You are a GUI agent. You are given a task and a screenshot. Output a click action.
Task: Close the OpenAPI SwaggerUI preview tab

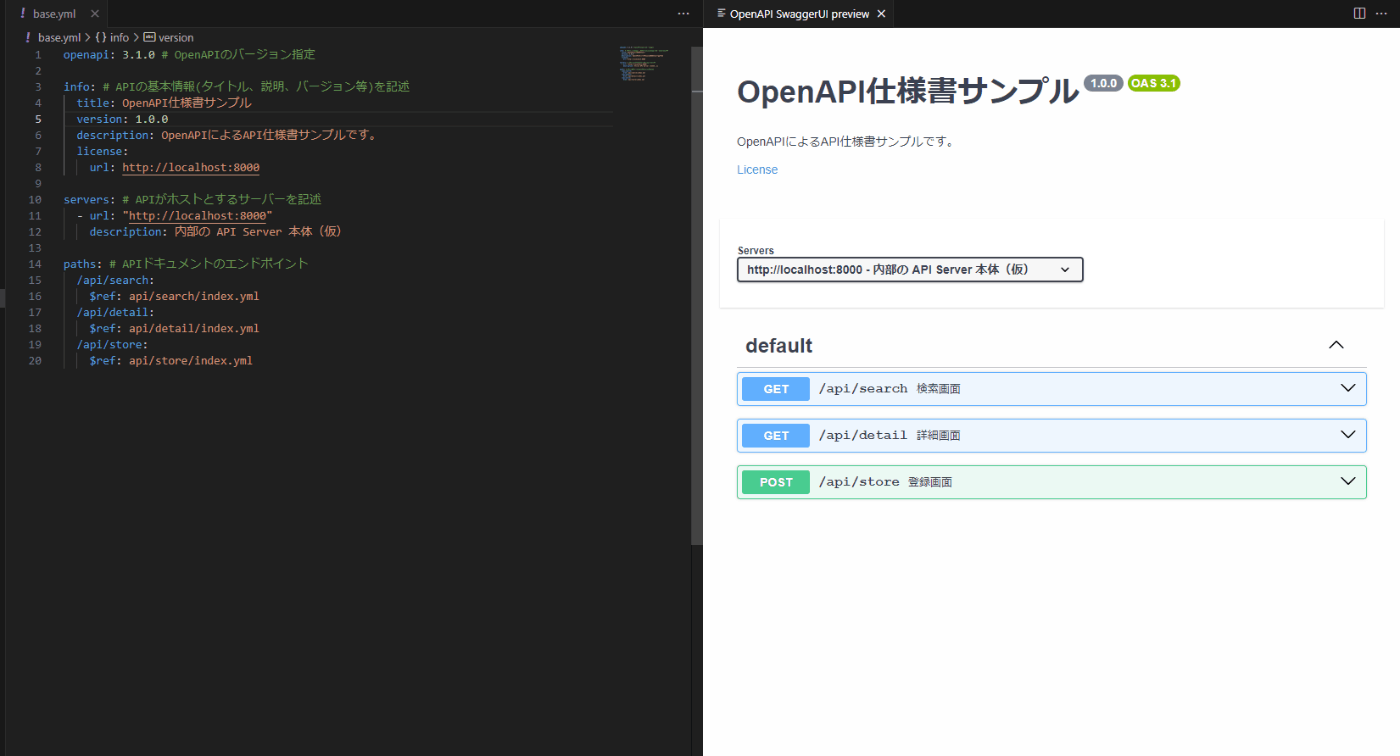[x=881, y=14]
